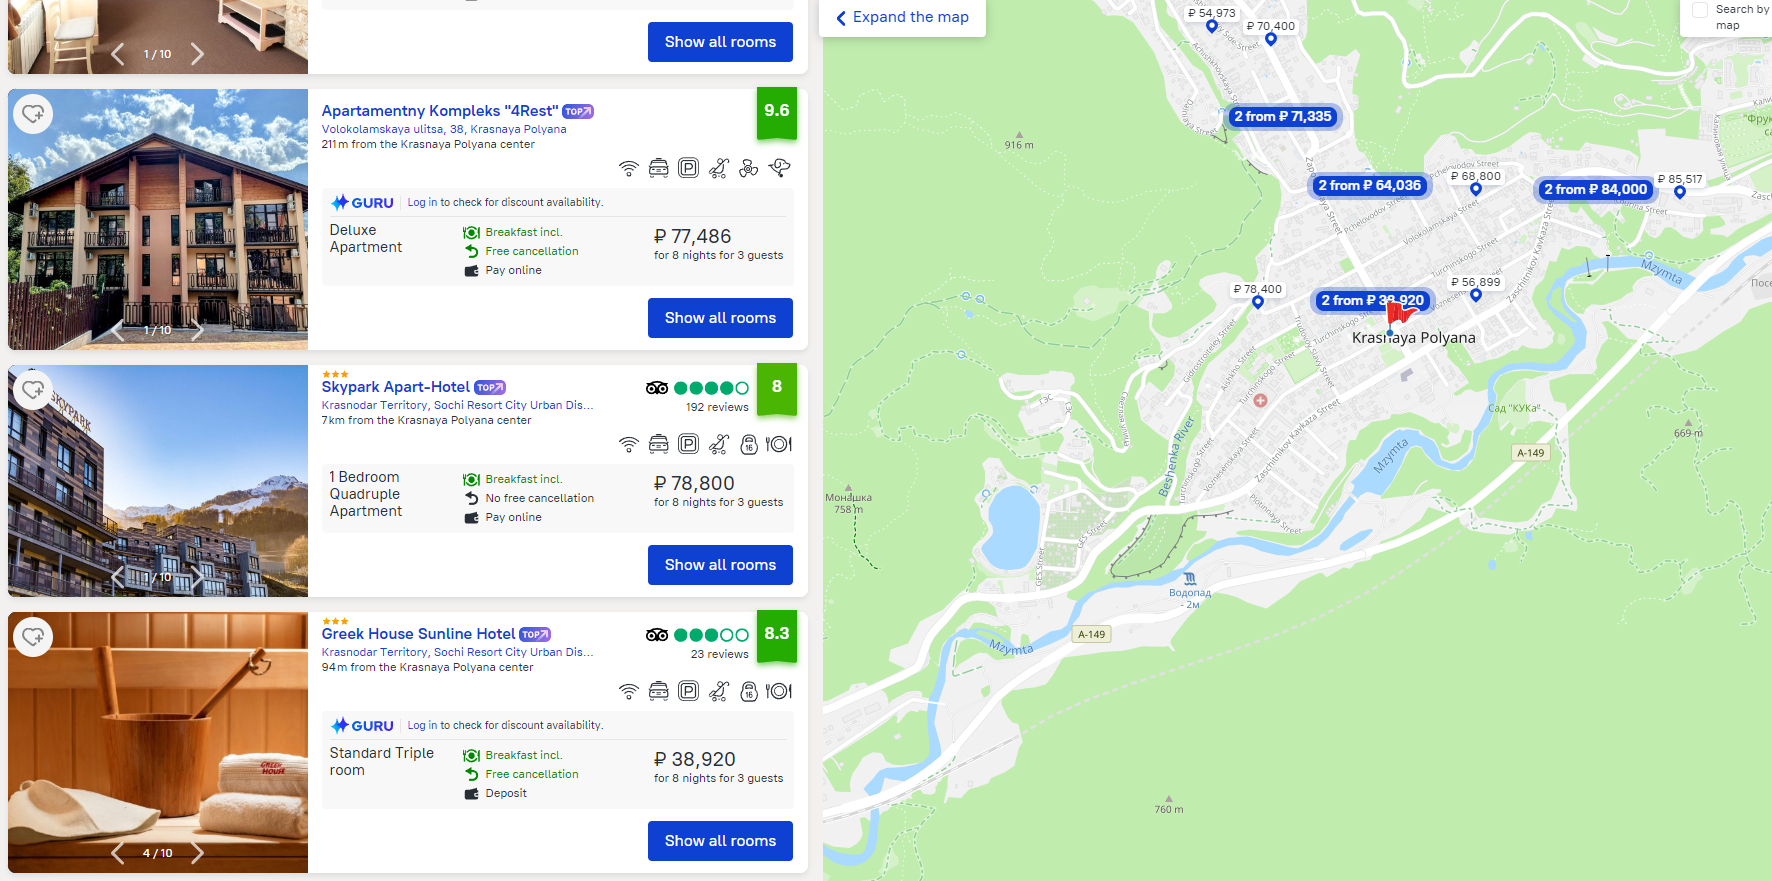Click the "2 from ₽ 64,036" map cluster
The height and width of the screenshot is (881, 1772).
click(x=1369, y=186)
